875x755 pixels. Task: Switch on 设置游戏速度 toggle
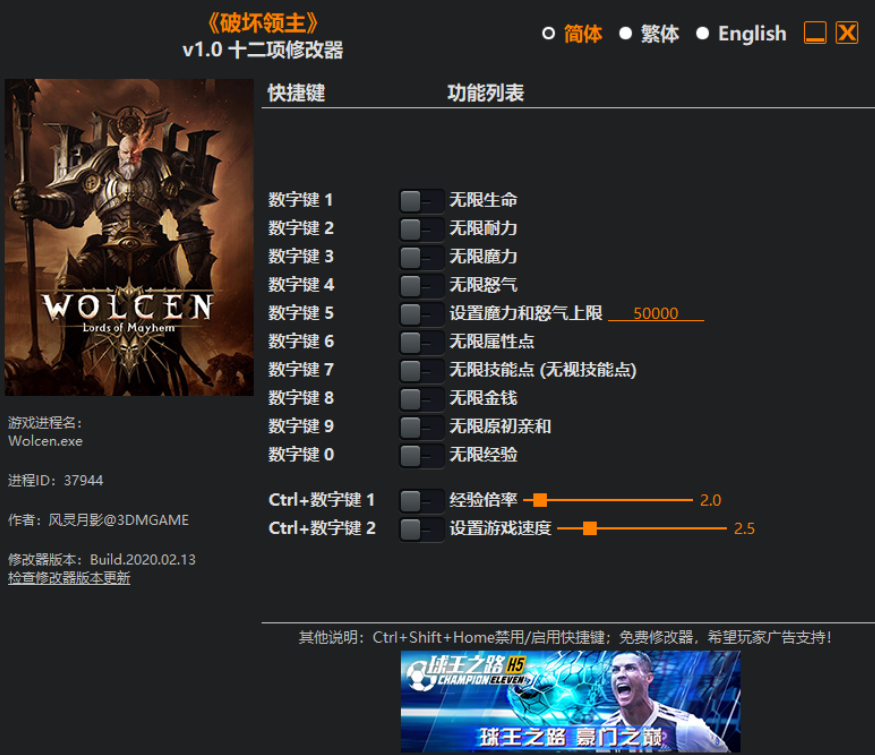pos(421,529)
